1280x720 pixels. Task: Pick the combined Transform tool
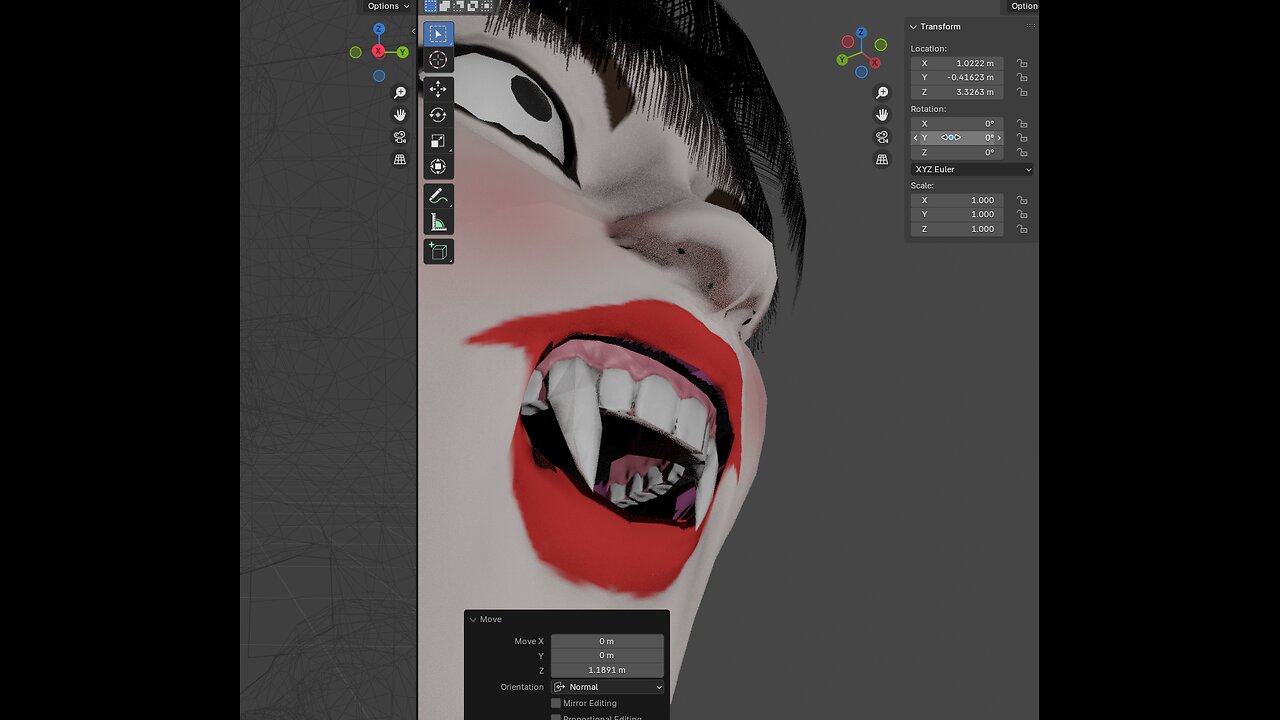[x=438, y=167]
